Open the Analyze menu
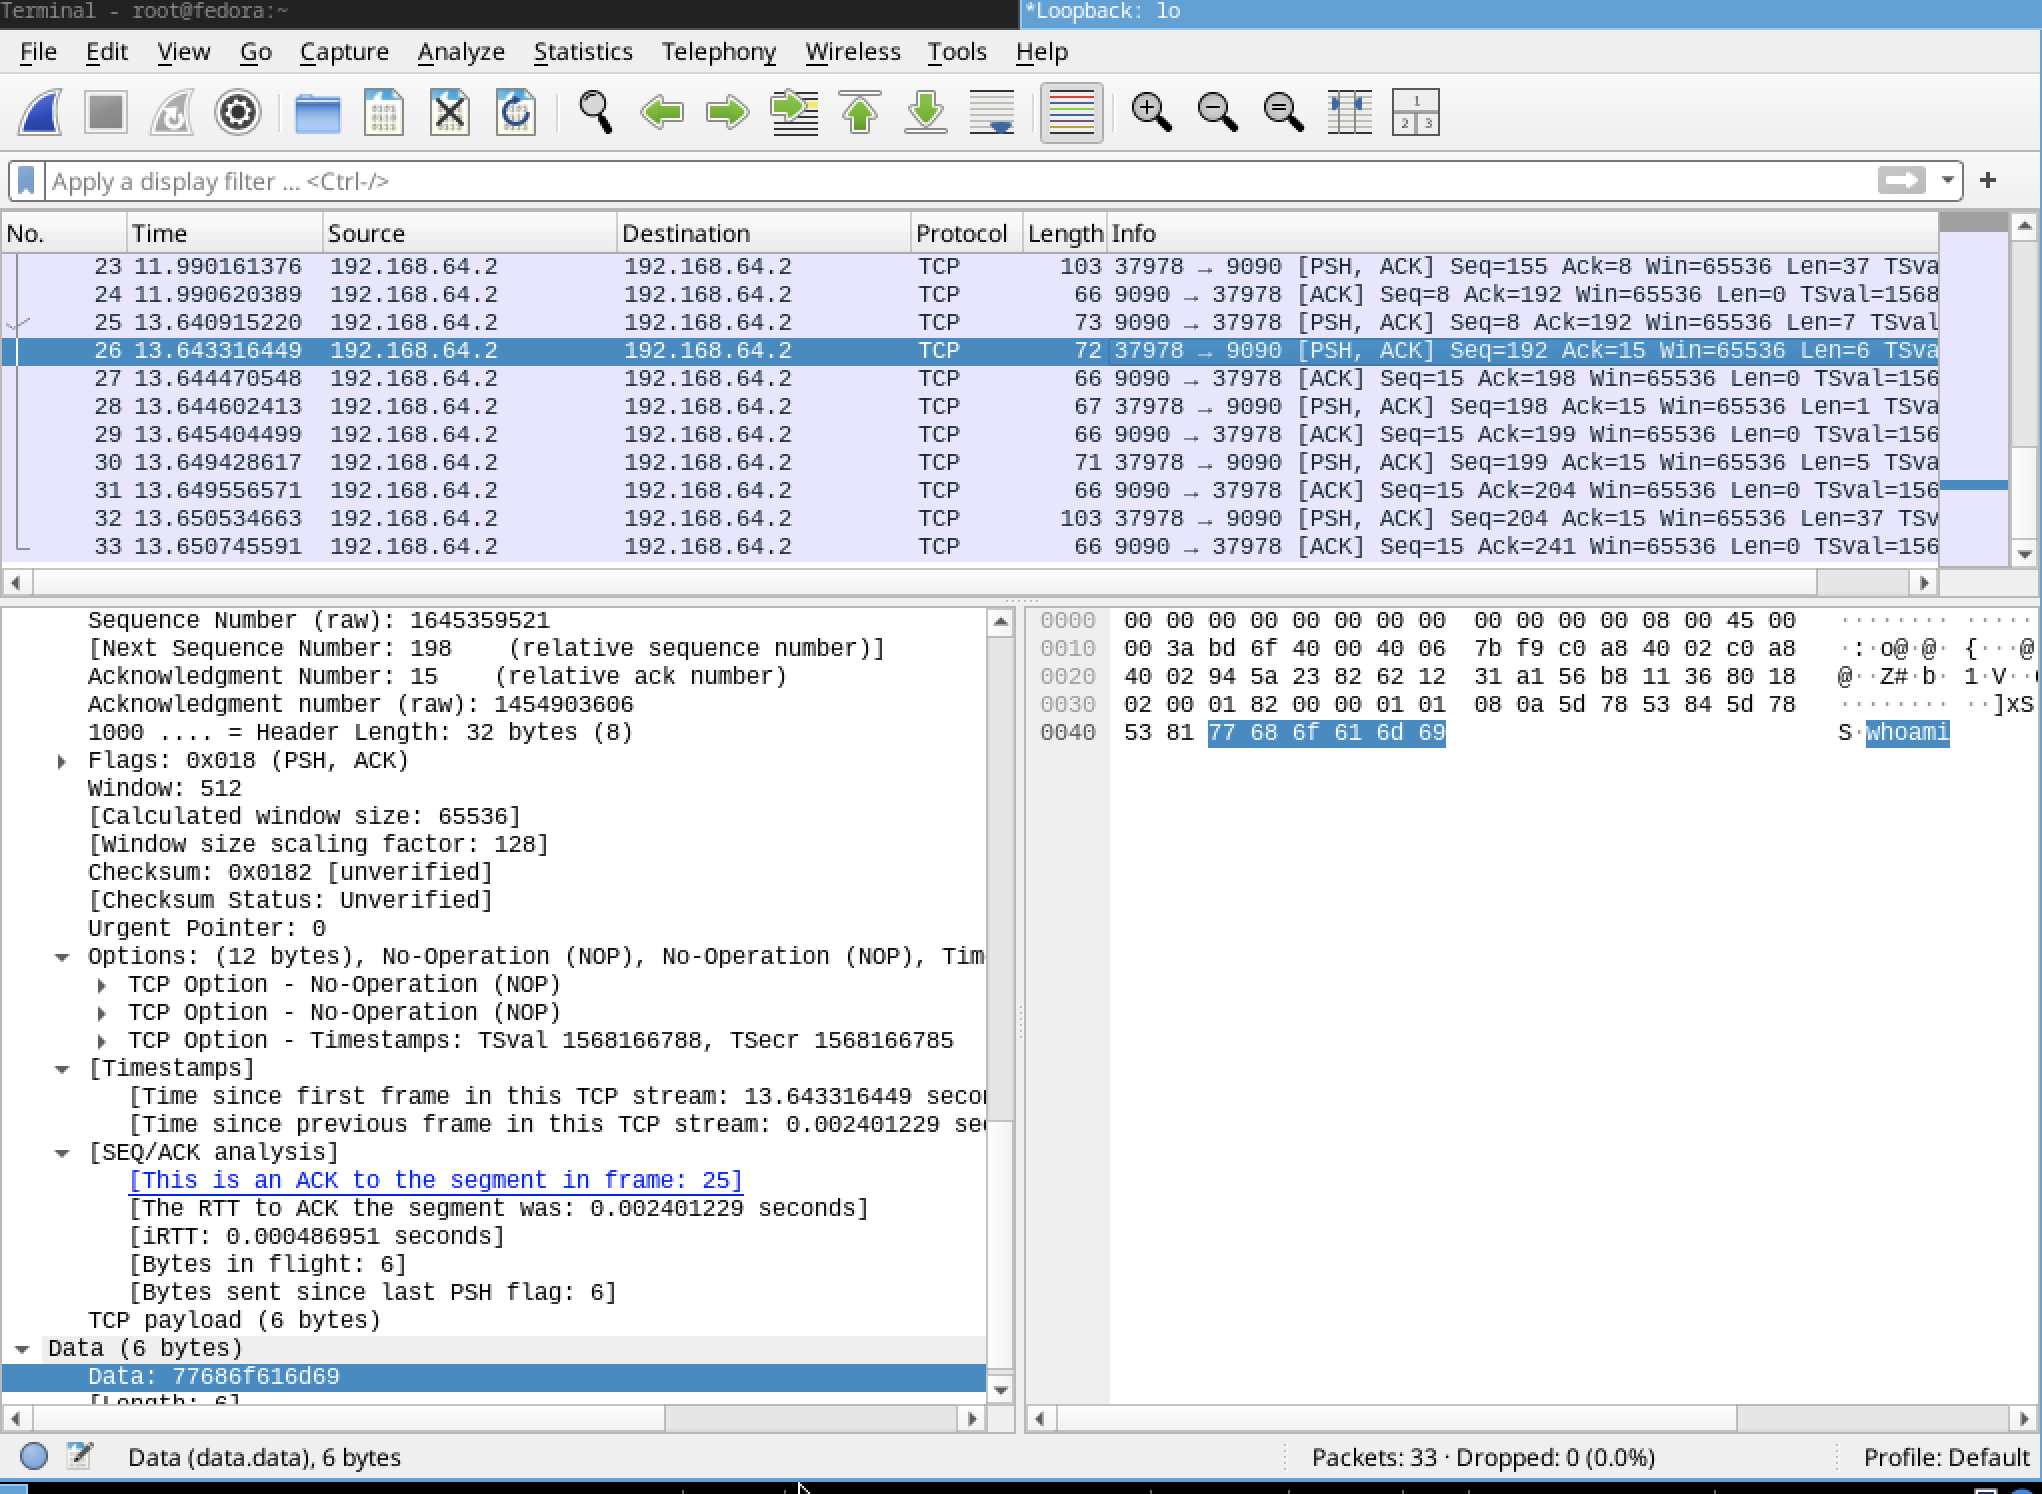Viewport: 2042px width, 1494px height. pyautogui.click(x=461, y=52)
